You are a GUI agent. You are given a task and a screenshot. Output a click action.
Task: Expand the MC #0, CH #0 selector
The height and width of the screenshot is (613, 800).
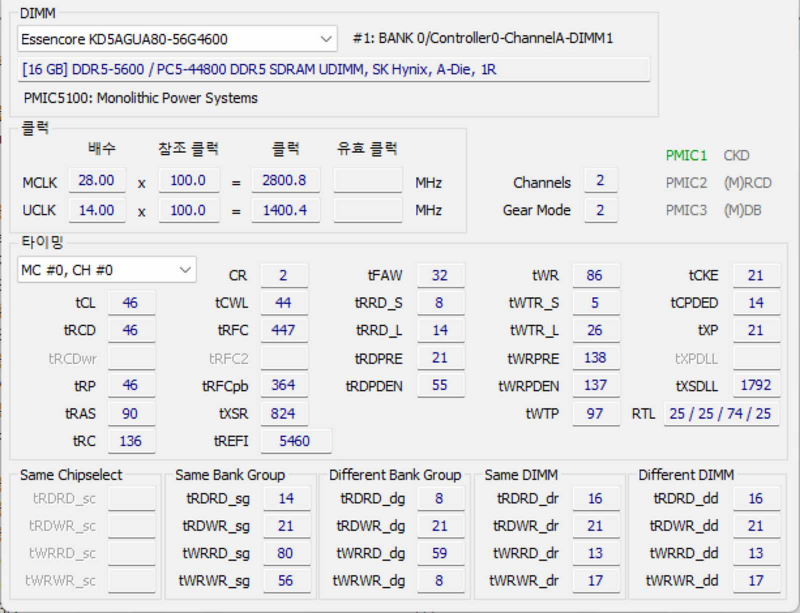107,270
